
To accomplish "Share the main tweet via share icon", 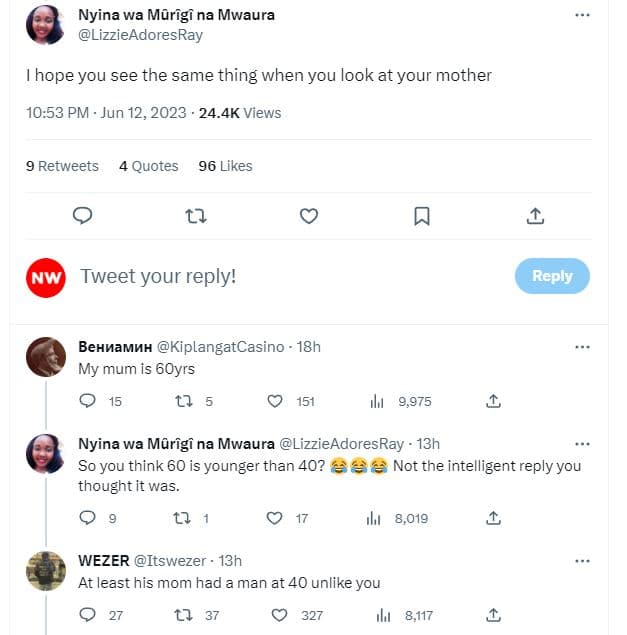I will click(x=535, y=216).
